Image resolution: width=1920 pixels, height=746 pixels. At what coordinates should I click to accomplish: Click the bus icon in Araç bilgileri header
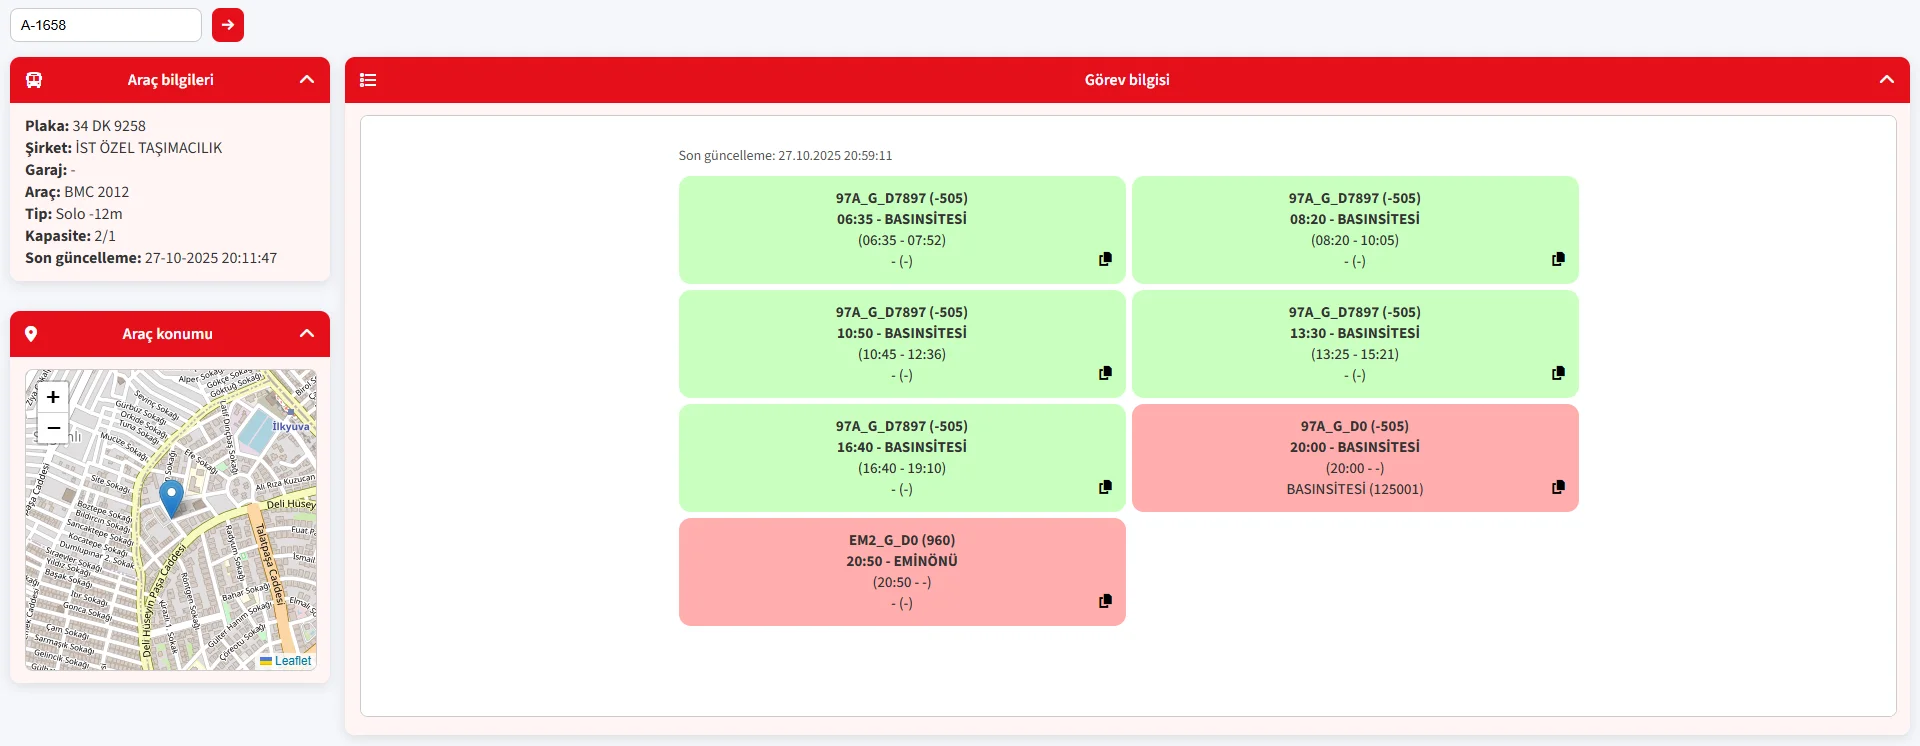coord(34,80)
